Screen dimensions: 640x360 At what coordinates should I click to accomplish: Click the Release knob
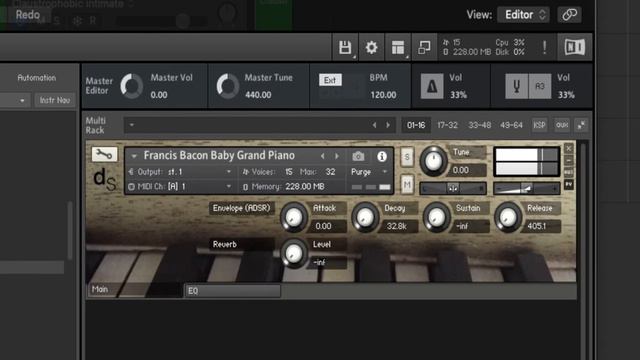508,218
